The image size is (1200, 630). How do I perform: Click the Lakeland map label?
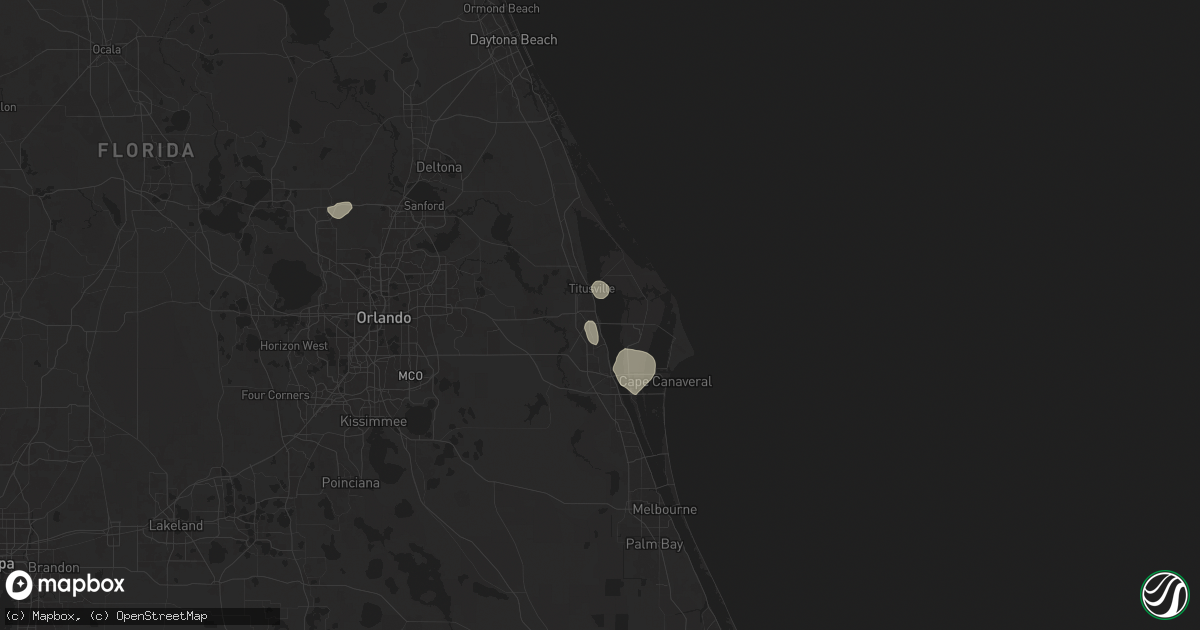pos(175,526)
